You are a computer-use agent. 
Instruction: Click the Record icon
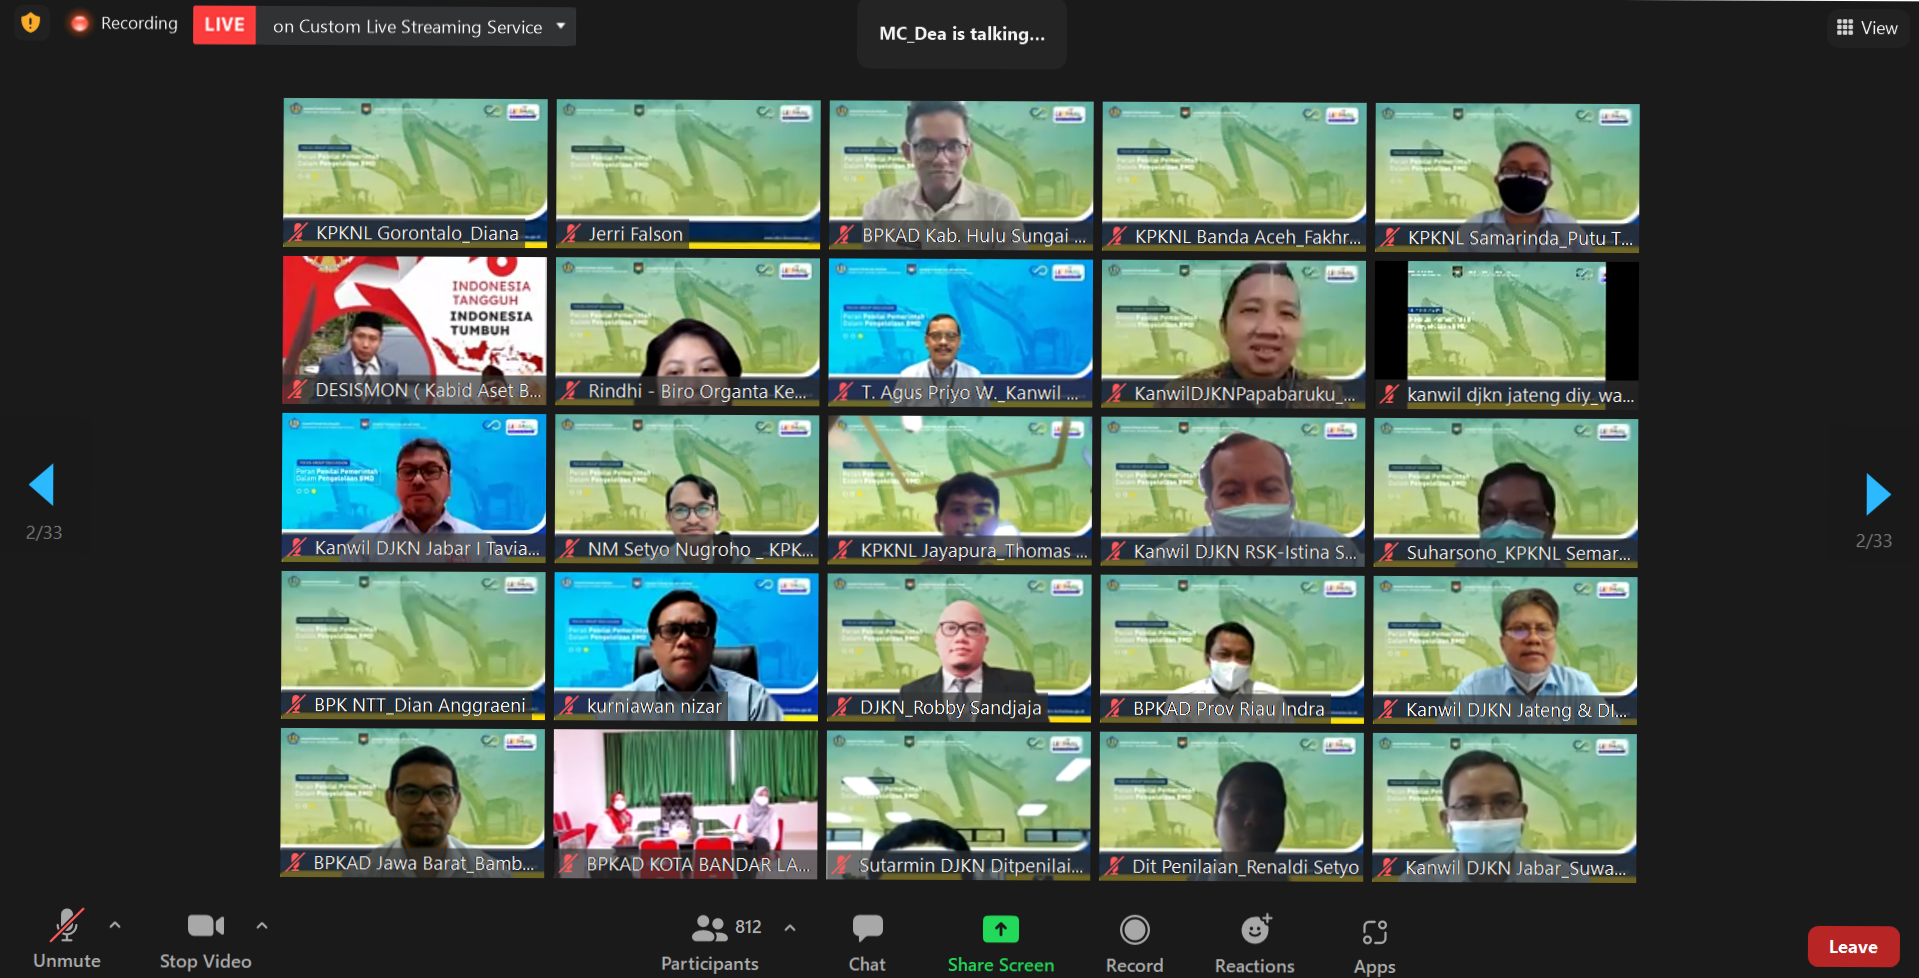pos(1134,942)
